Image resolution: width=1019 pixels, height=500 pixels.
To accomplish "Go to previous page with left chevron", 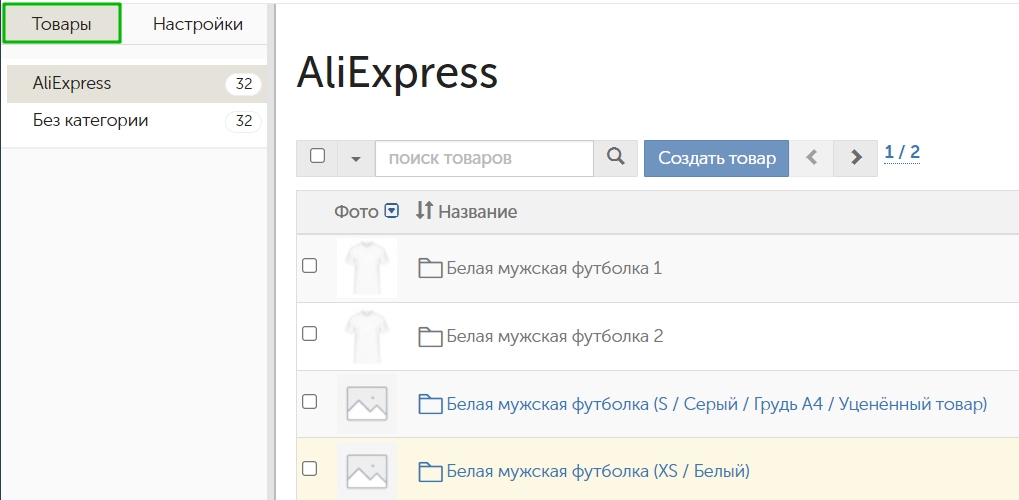I will point(811,158).
